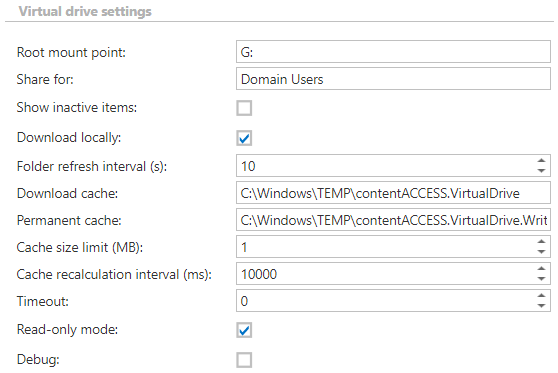The width and height of the screenshot is (558, 373).
Task: Decrease Folder refresh interval with down arrow
Action: click(x=541, y=170)
